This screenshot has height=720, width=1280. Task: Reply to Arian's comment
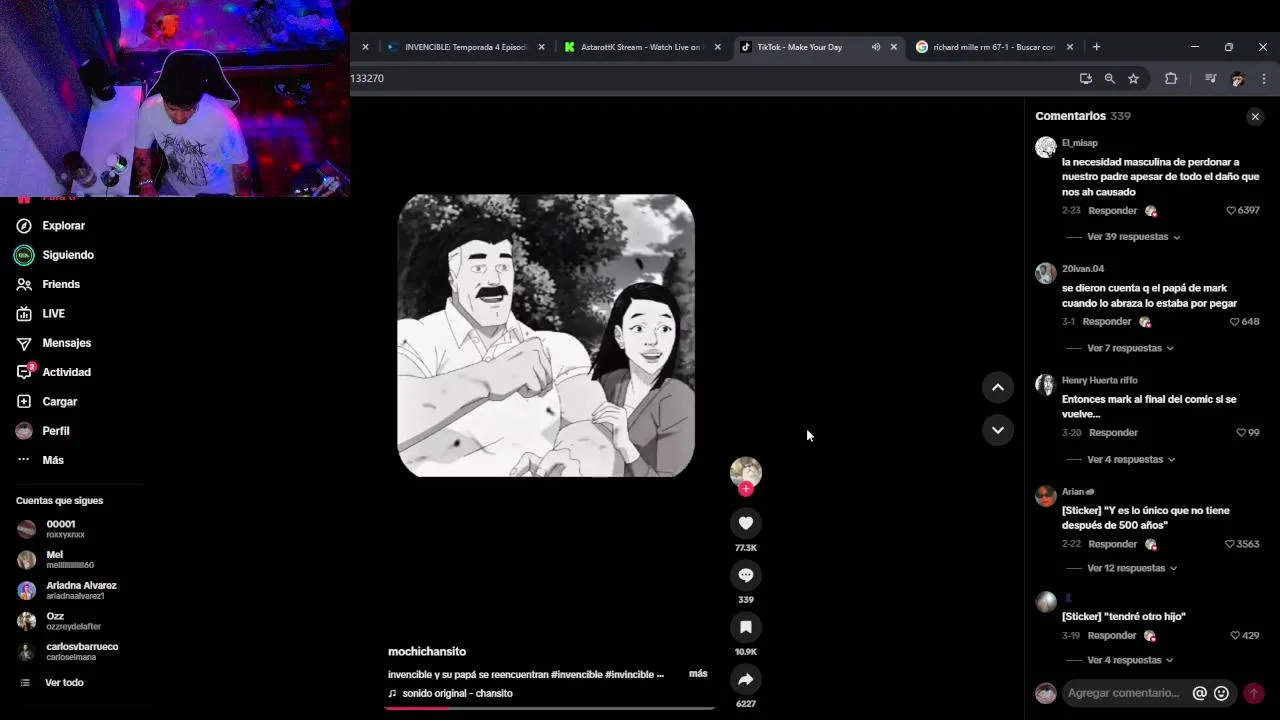1113,544
